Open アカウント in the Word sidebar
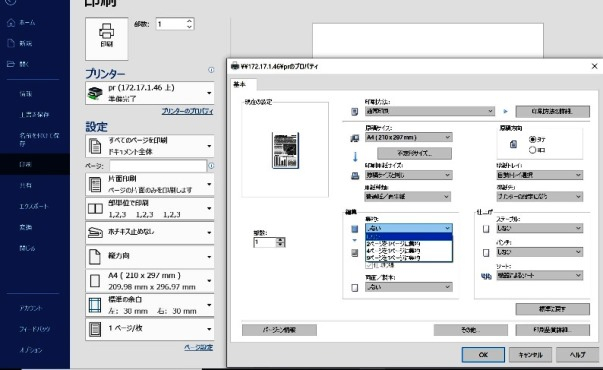The height and width of the screenshot is (370, 603). tap(31, 308)
